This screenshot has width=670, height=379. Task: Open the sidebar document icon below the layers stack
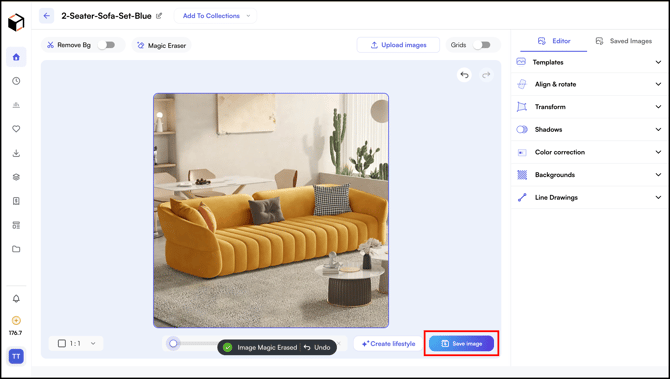(16, 201)
